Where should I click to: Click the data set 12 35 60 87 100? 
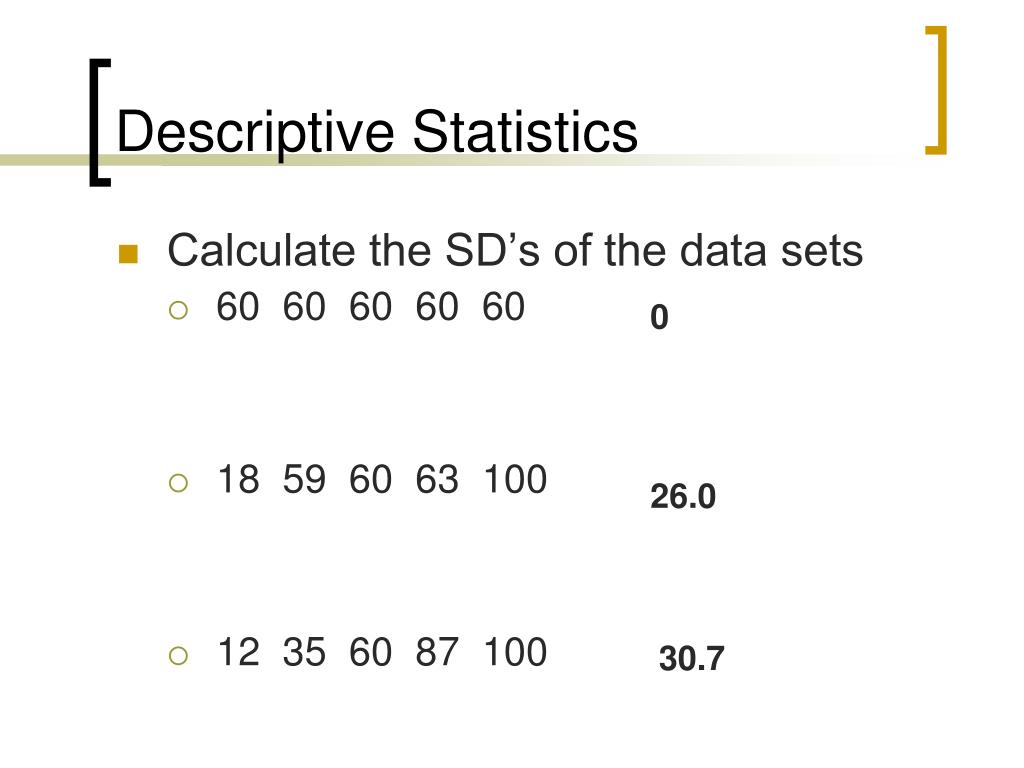click(x=382, y=652)
